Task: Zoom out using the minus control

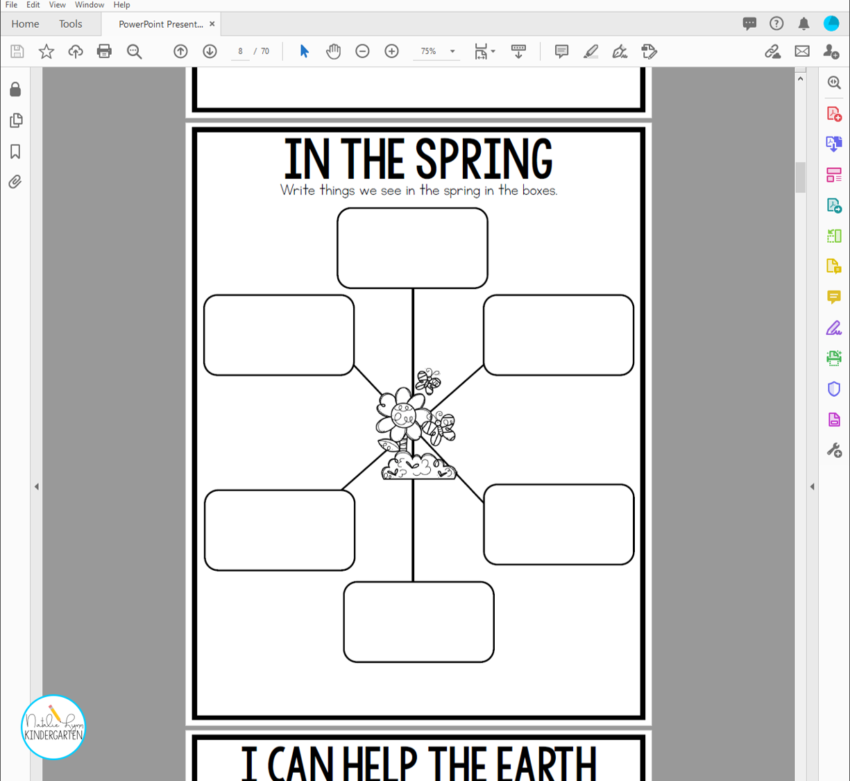Action: 362,51
